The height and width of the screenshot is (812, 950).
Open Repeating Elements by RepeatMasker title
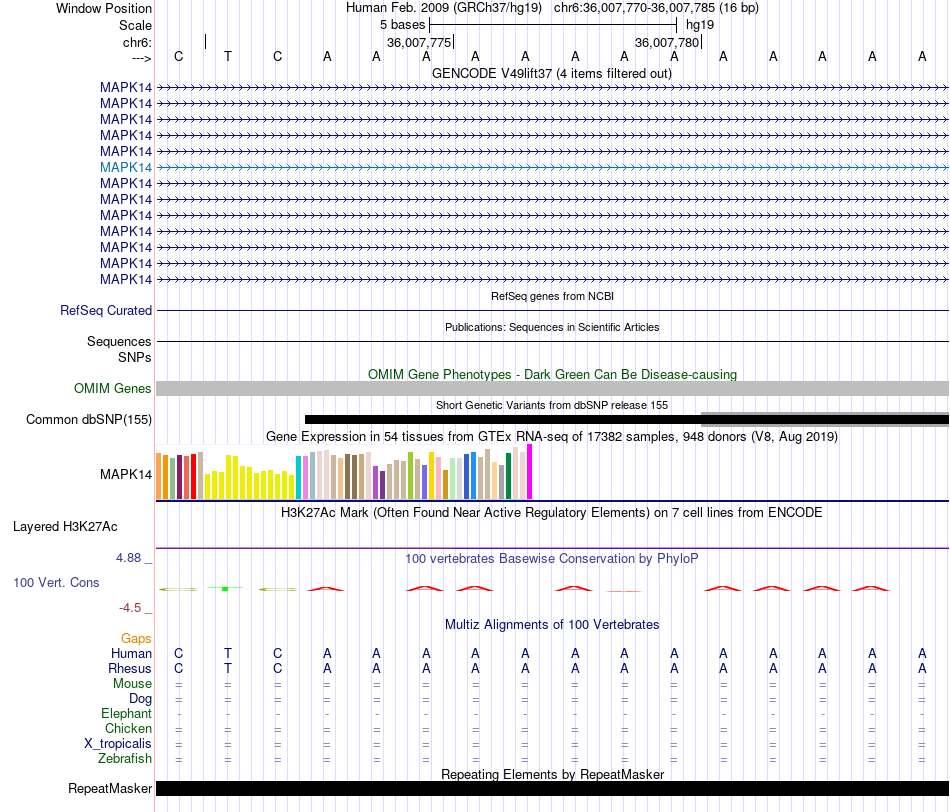click(x=553, y=774)
